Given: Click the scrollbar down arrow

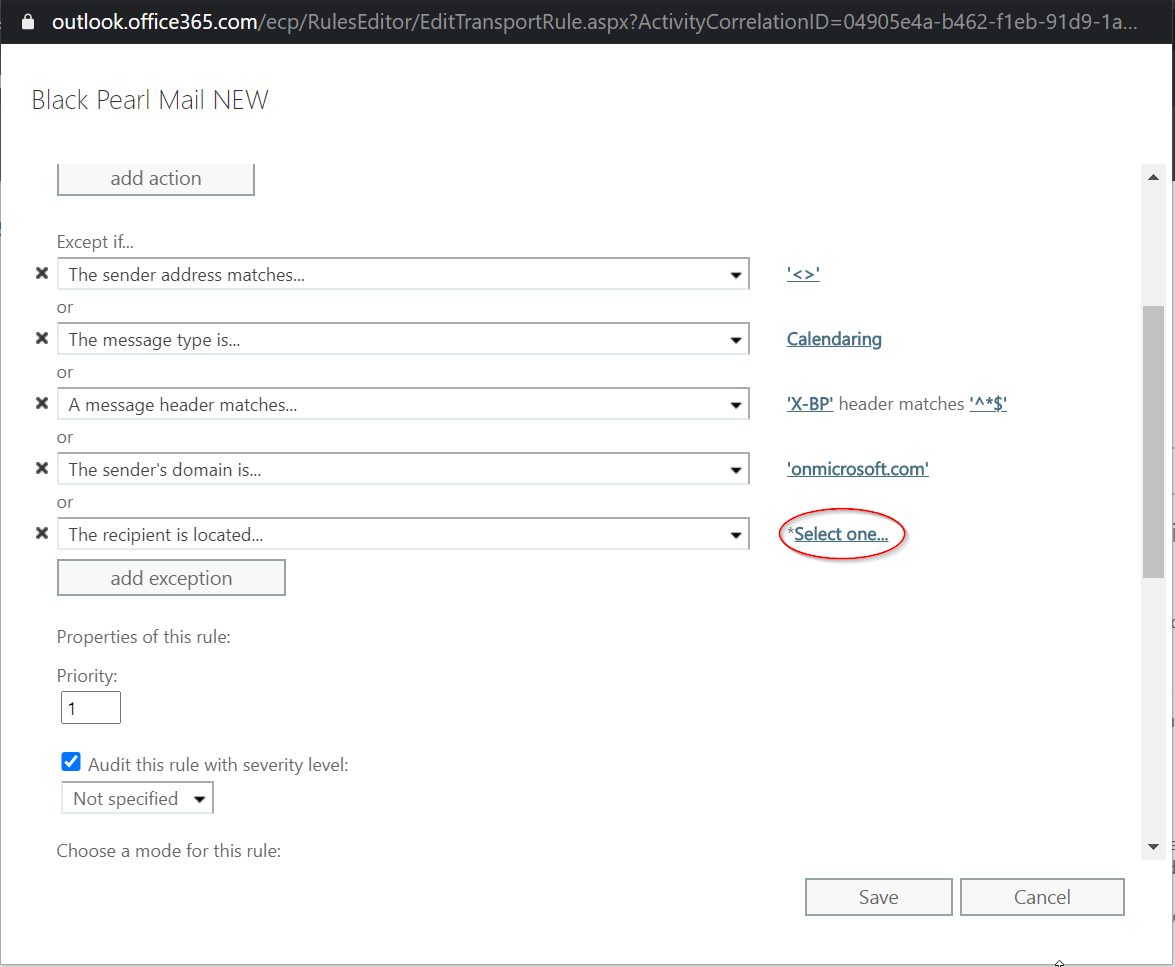Looking at the screenshot, I should click(x=1153, y=846).
